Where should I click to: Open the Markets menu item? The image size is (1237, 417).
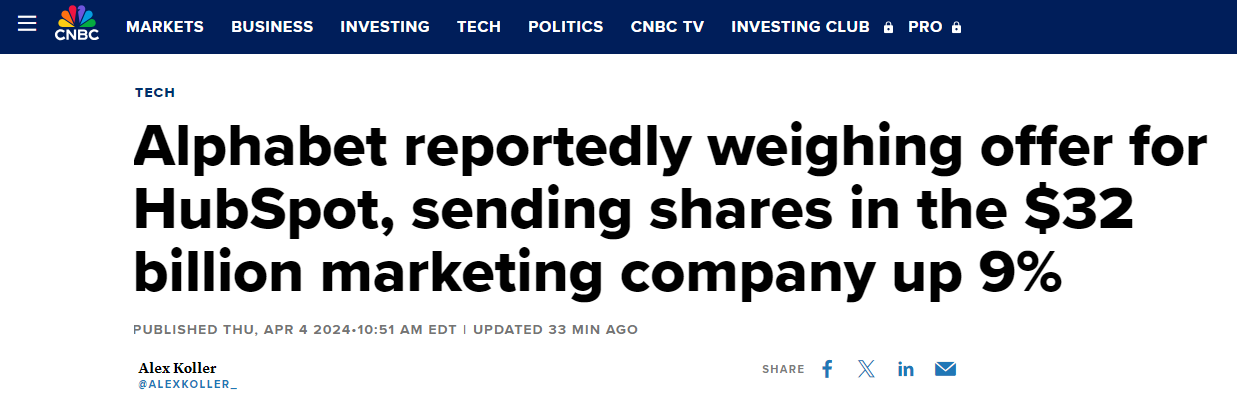(x=165, y=27)
